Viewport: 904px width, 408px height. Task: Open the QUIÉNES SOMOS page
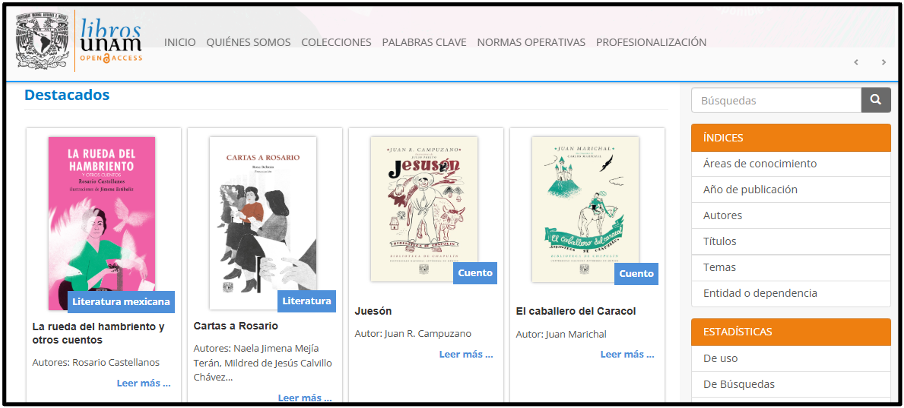click(x=248, y=42)
